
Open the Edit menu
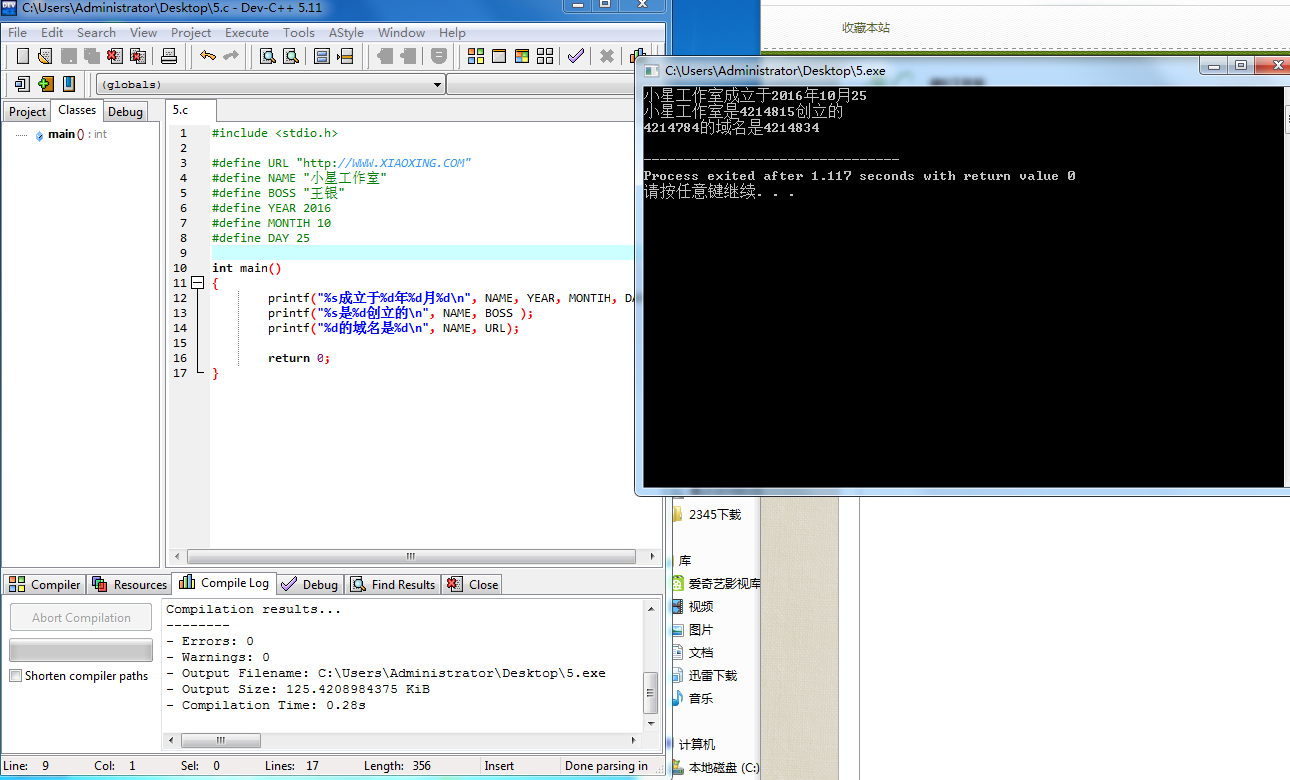coord(52,32)
